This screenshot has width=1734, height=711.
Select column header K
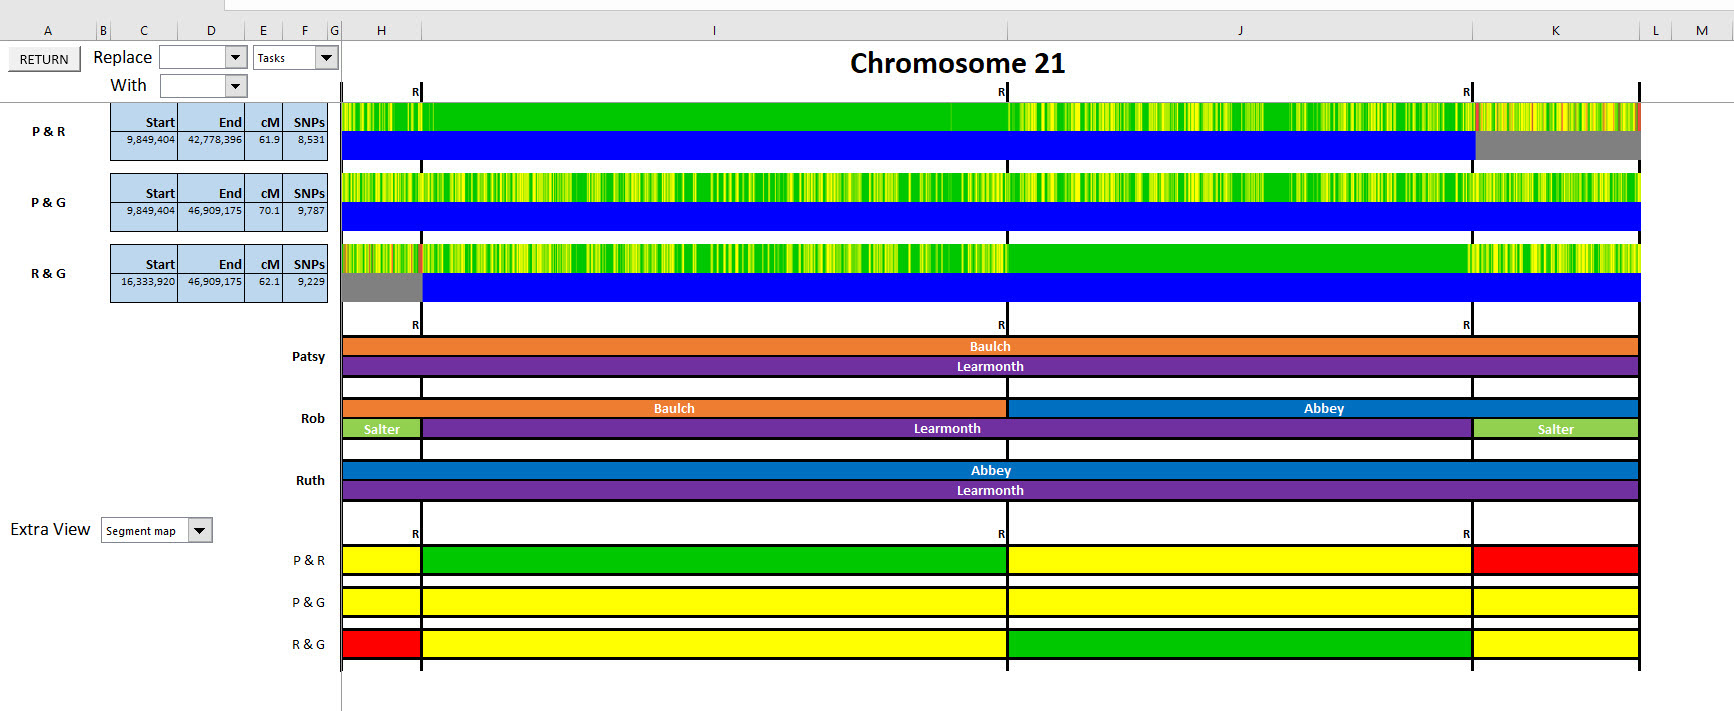point(1556,31)
